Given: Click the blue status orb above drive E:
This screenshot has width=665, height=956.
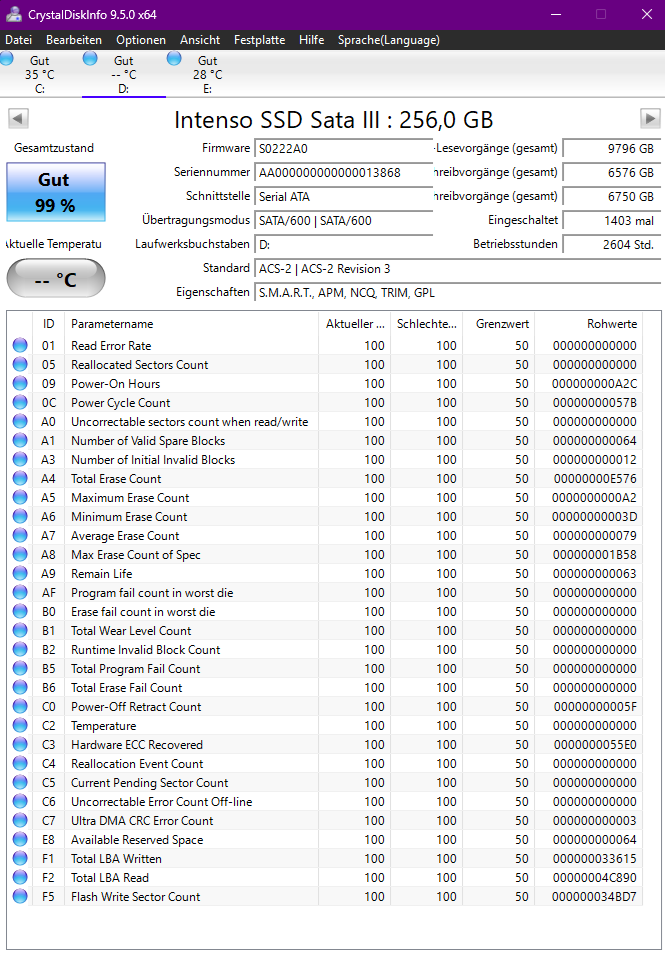Looking at the screenshot, I should click(174, 59).
